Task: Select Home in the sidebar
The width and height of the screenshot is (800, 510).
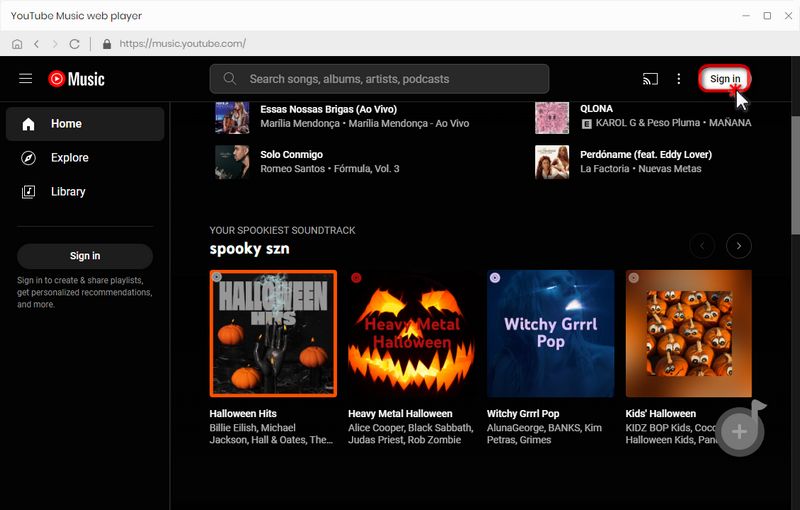Action: coord(85,123)
